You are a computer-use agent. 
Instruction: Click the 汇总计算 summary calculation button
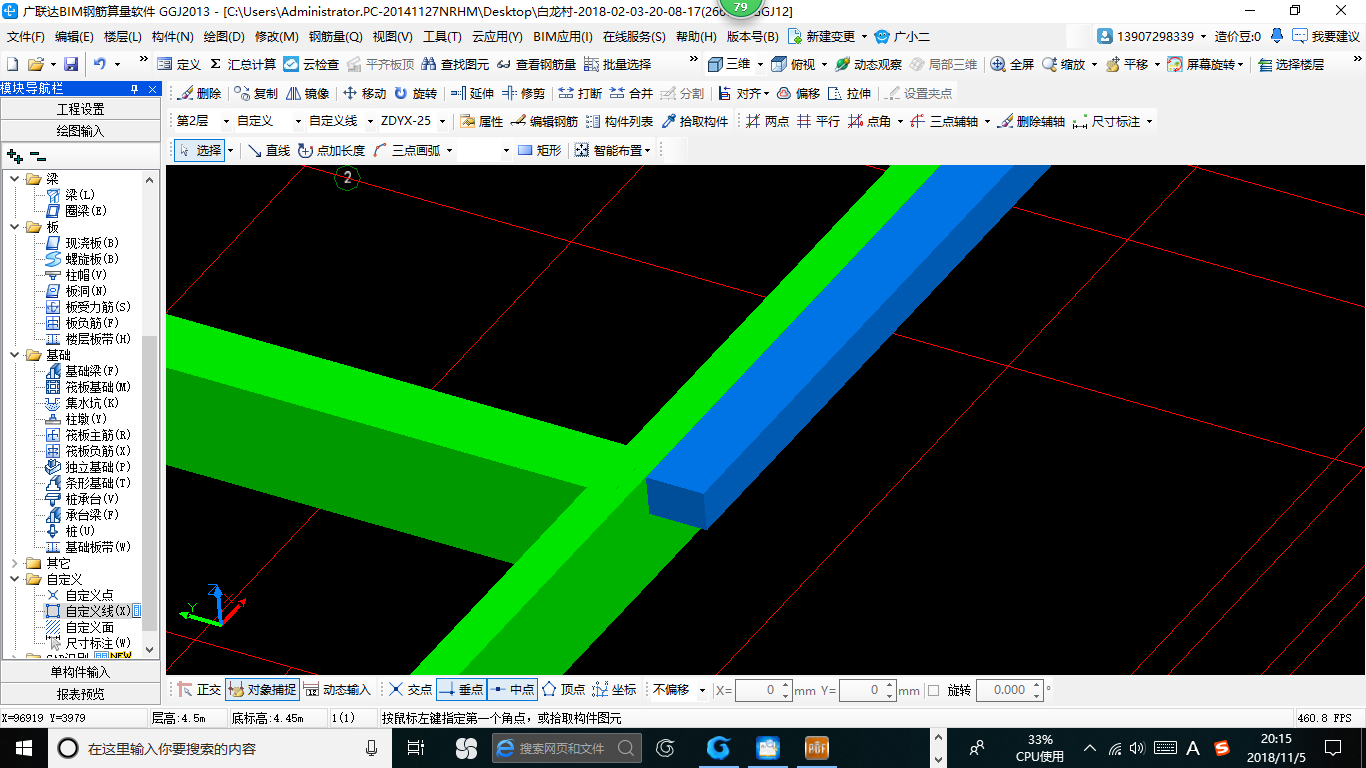click(x=242, y=64)
